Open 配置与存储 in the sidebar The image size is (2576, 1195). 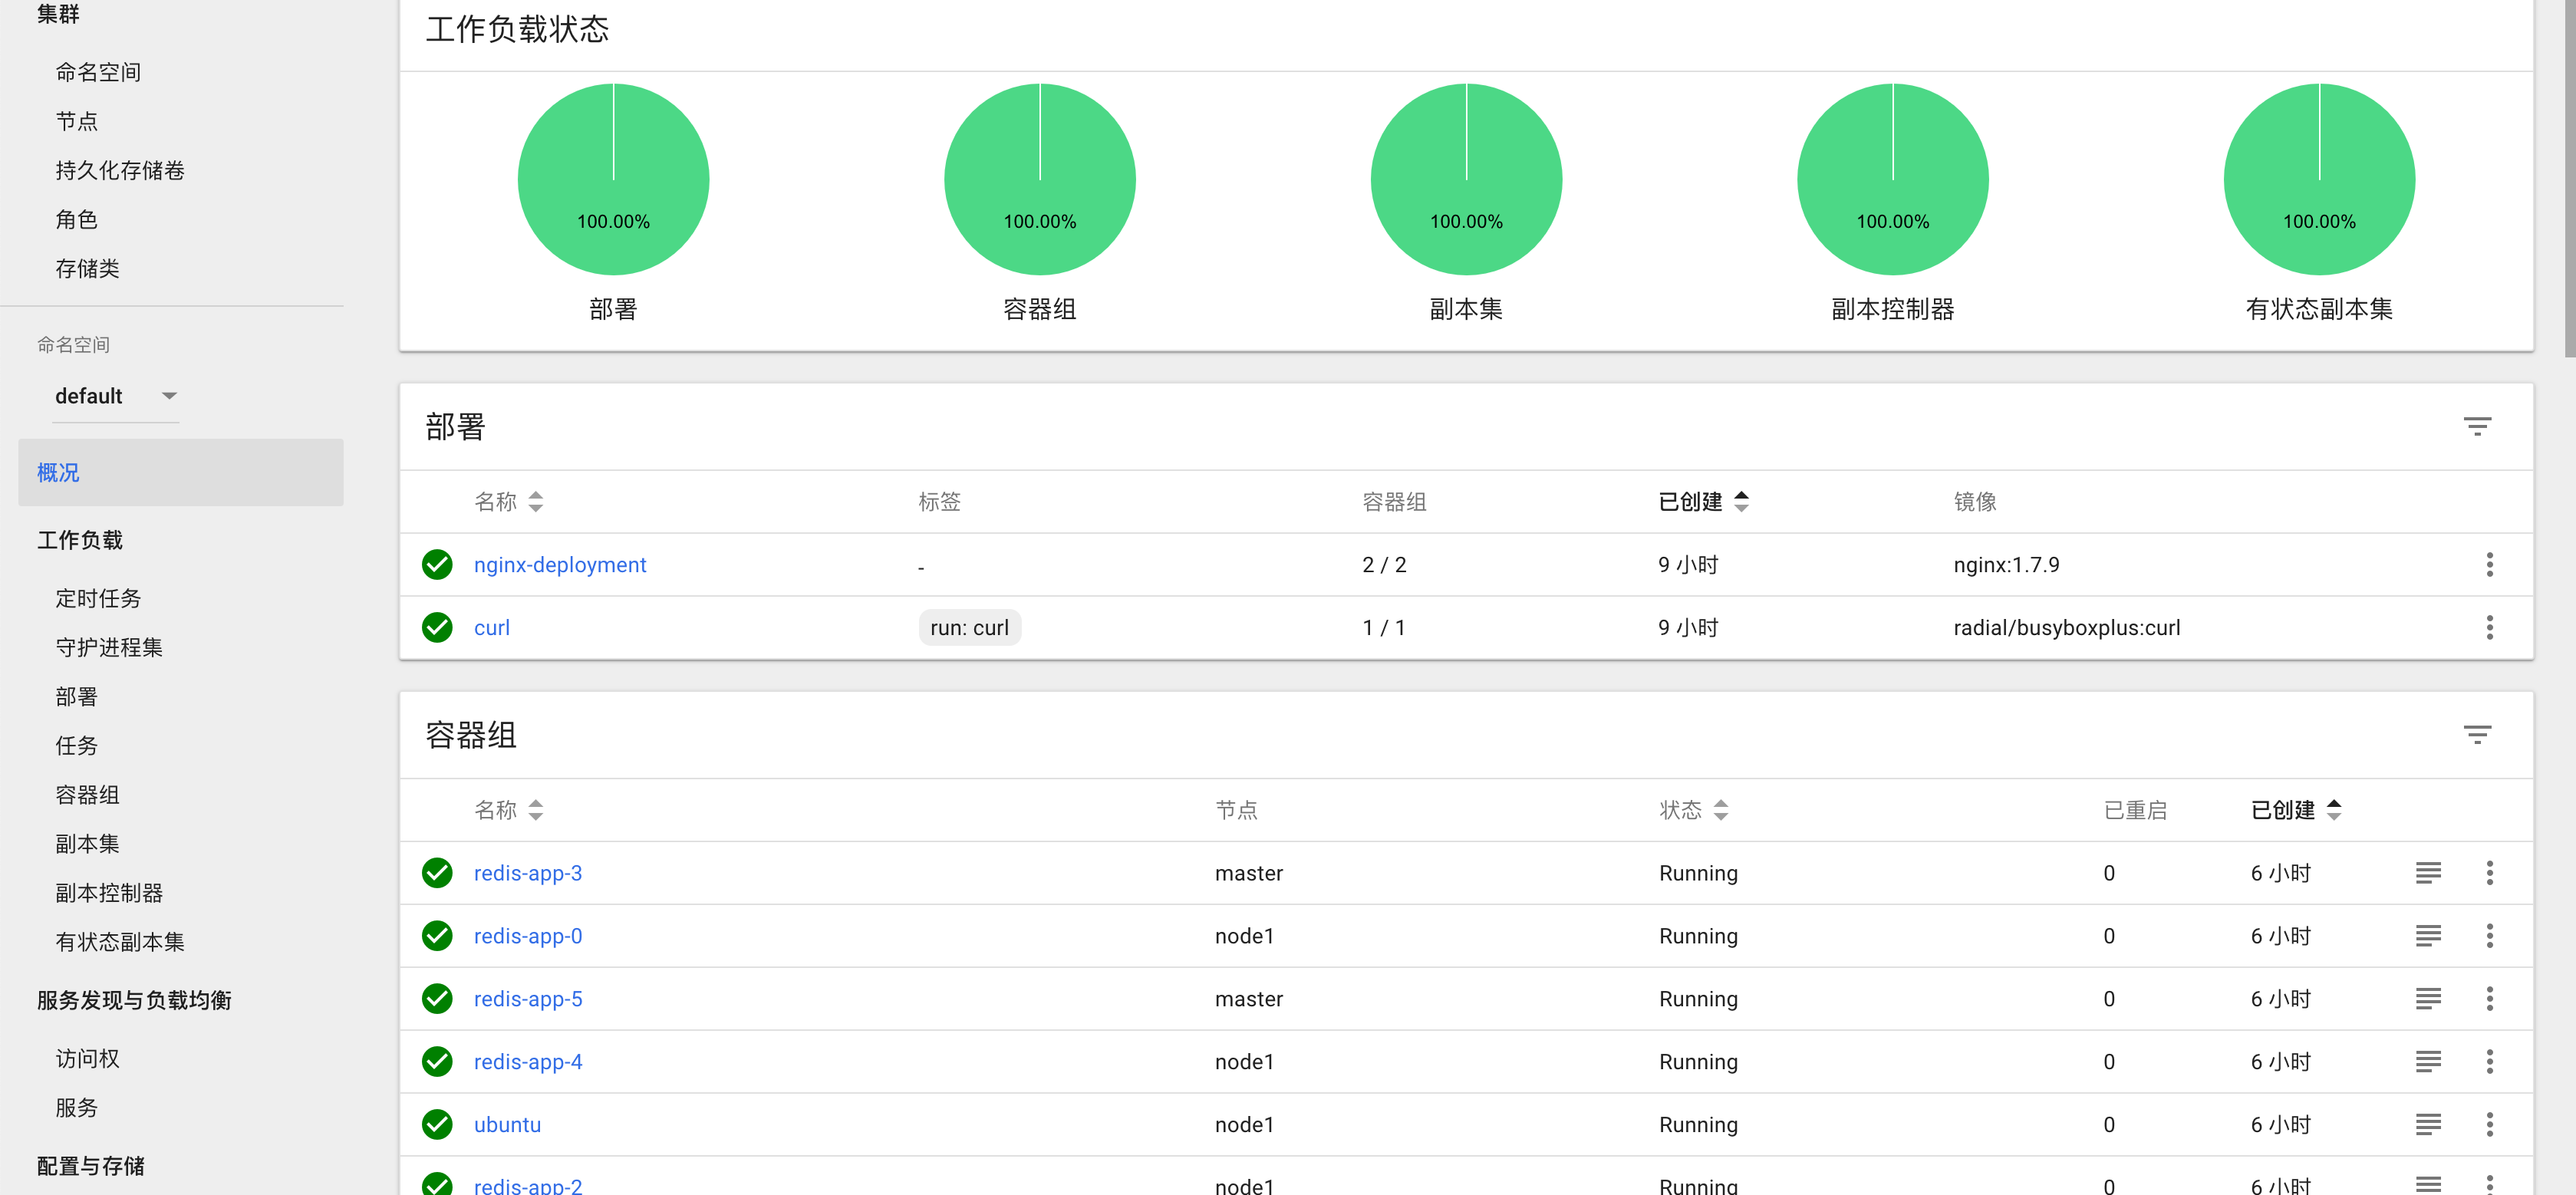[x=91, y=1166]
